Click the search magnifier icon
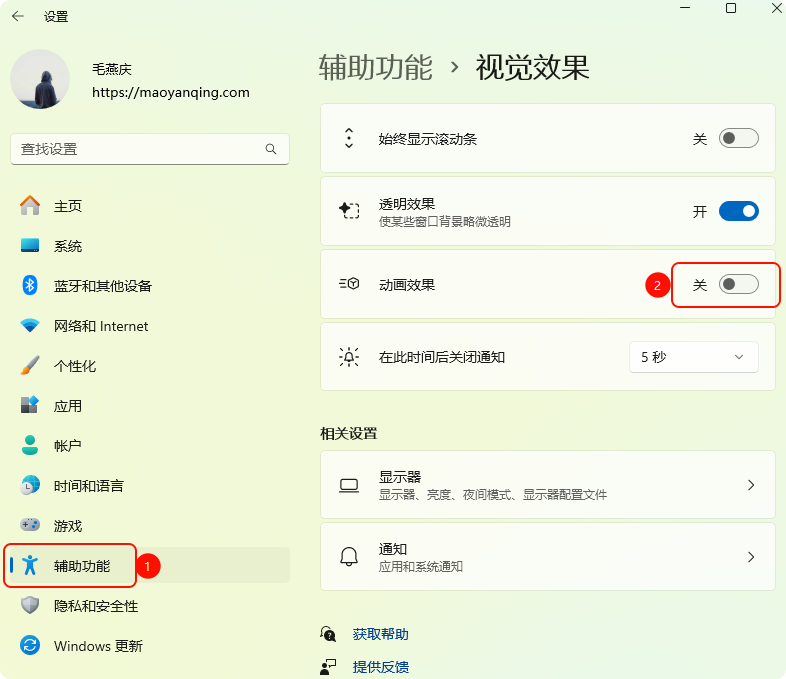Image resolution: width=786 pixels, height=679 pixels. tap(271, 149)
